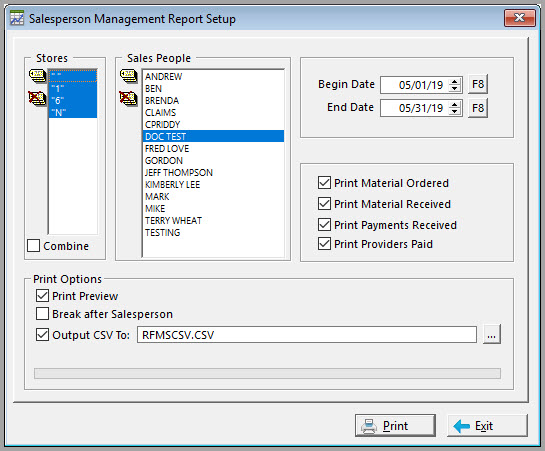Increase Begin Date with up spinner arrow
Screen dimensions: 545x451
[x=454, y=81]
